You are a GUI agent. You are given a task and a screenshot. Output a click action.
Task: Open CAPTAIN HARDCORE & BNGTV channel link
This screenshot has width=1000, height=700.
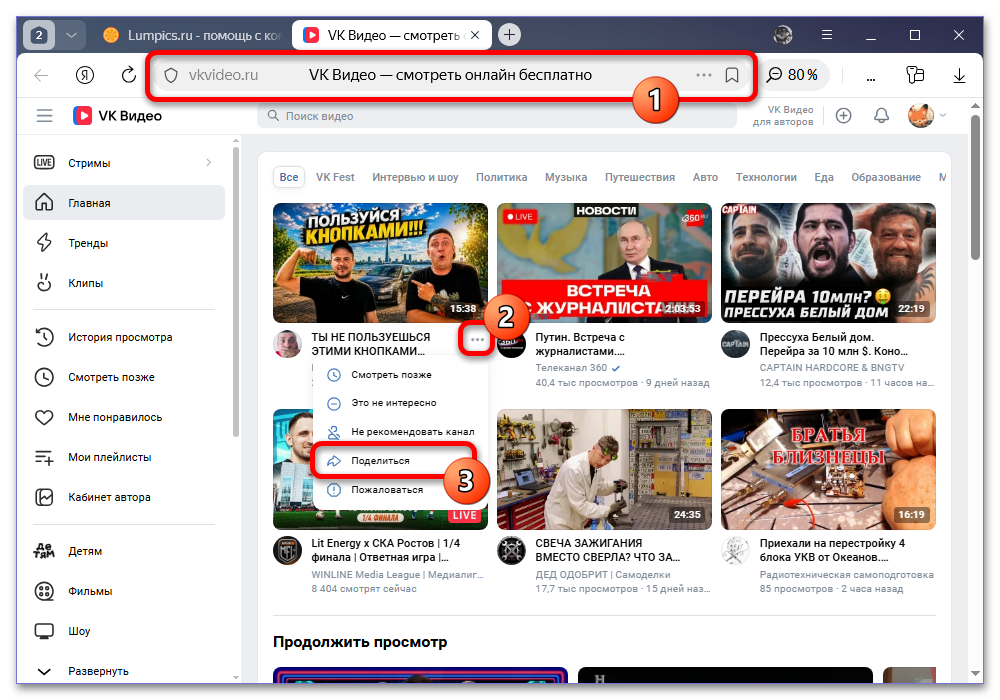point(832,368)
